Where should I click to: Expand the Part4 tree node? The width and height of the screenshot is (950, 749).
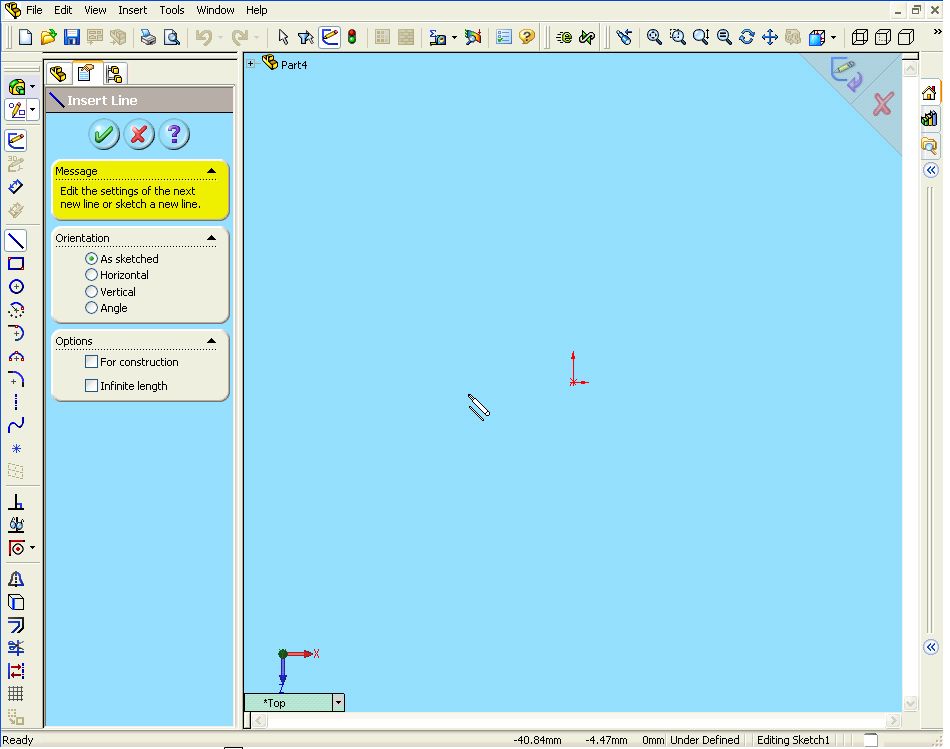coord(250,63)
